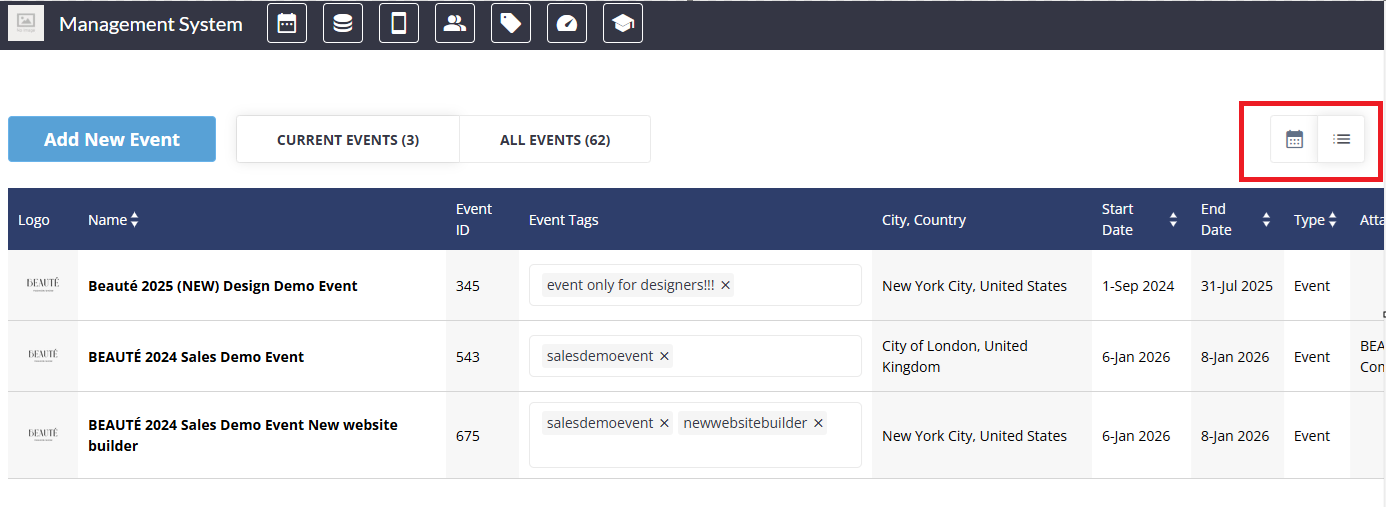This screenshot has width=1386, height=507.
Task: Sort events by Start Date arrows
Action: [1173, 220]
